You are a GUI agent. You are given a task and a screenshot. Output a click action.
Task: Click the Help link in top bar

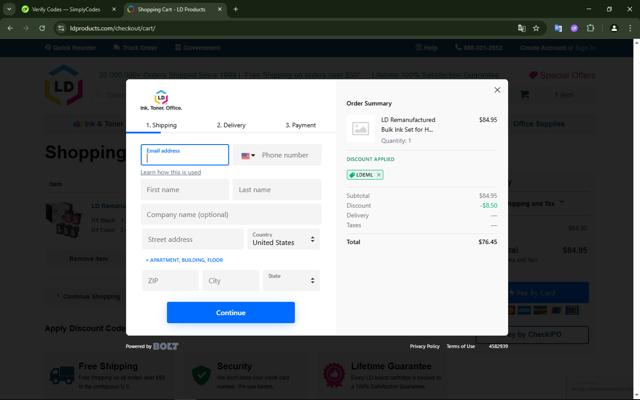[x=427, y=48]
